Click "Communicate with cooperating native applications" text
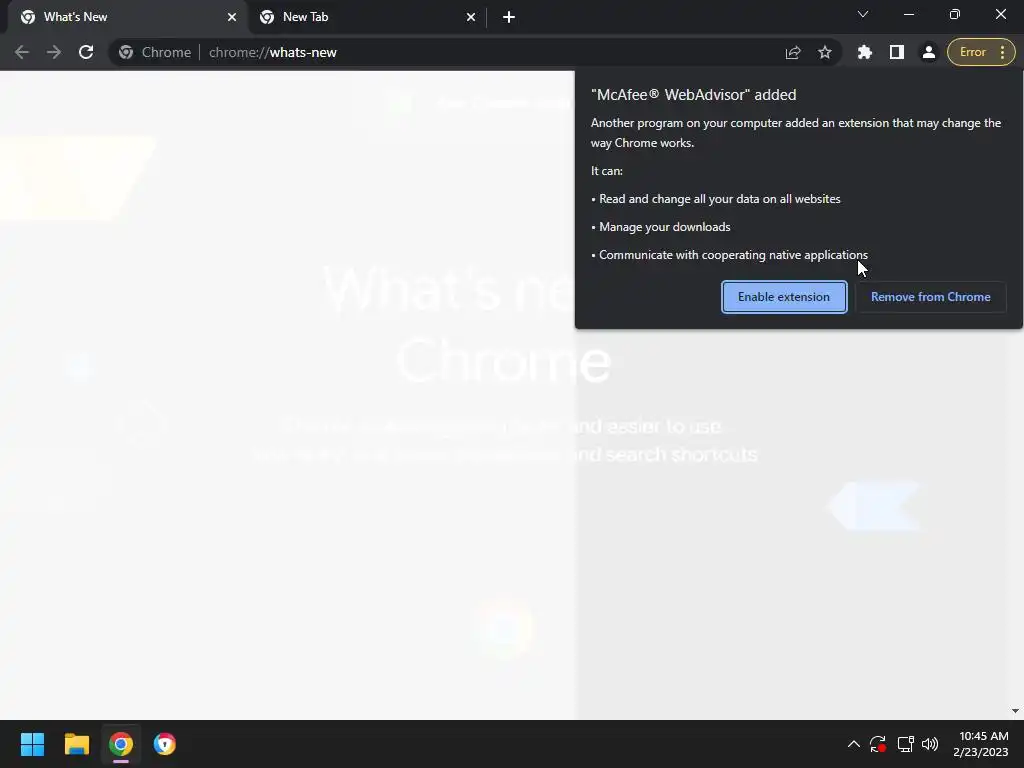1024x768 pixels. coord(733,255)
